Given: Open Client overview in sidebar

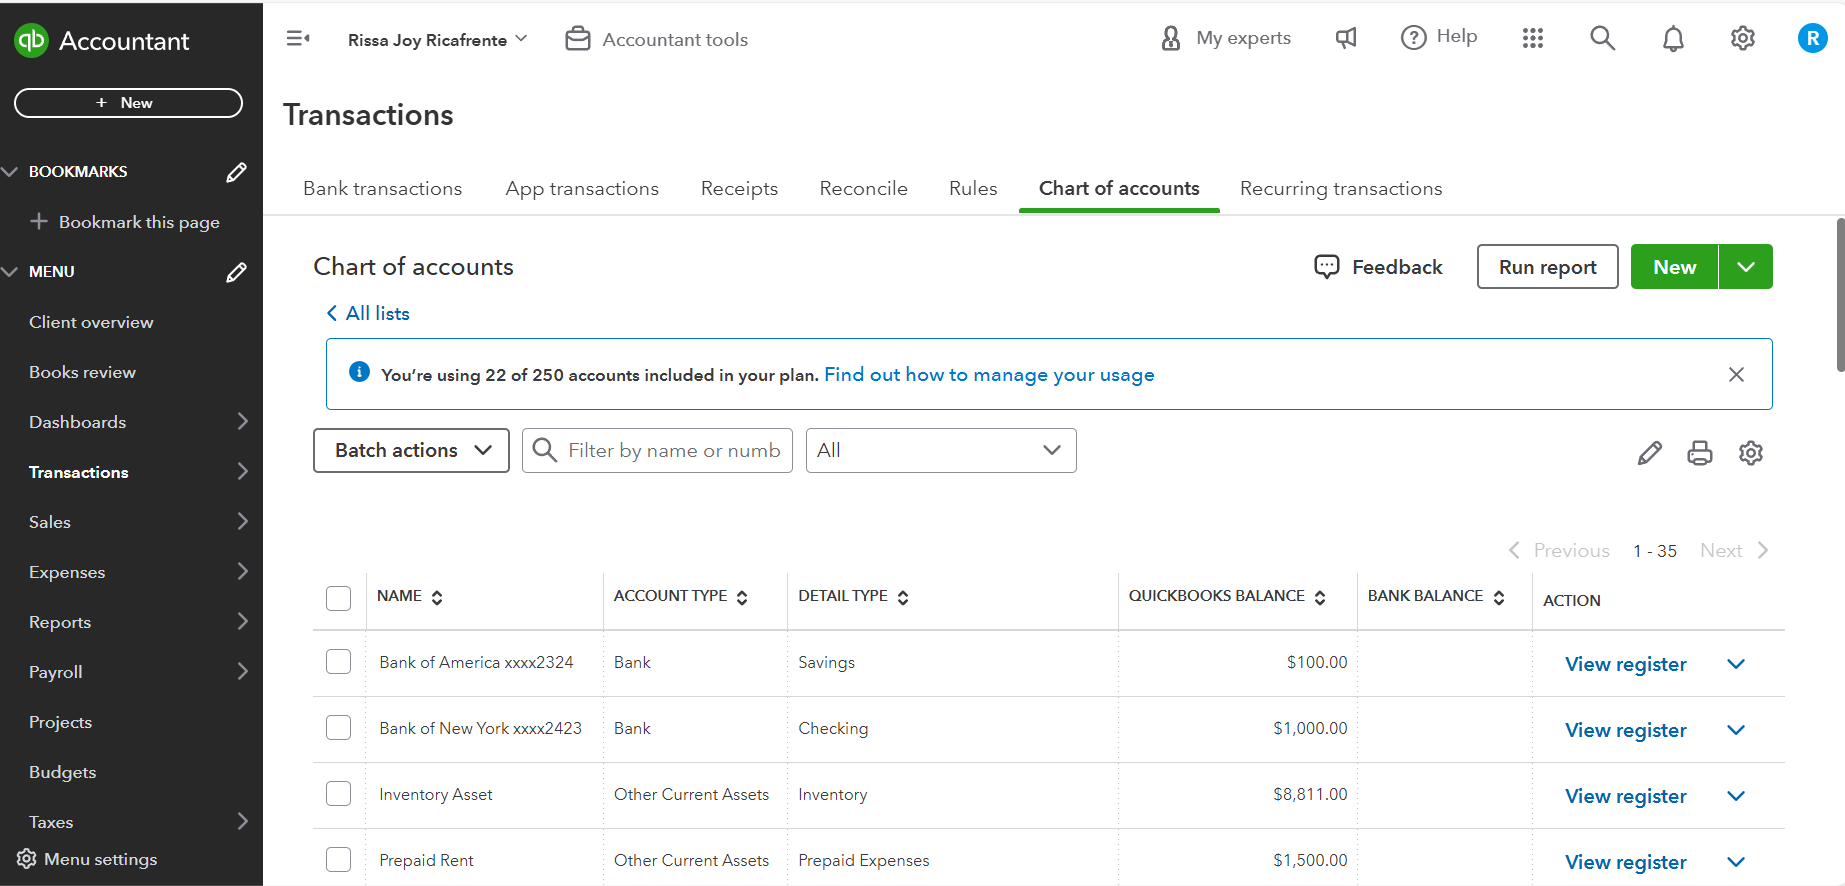Looking at the screenshot, I should tap(91, 322).
